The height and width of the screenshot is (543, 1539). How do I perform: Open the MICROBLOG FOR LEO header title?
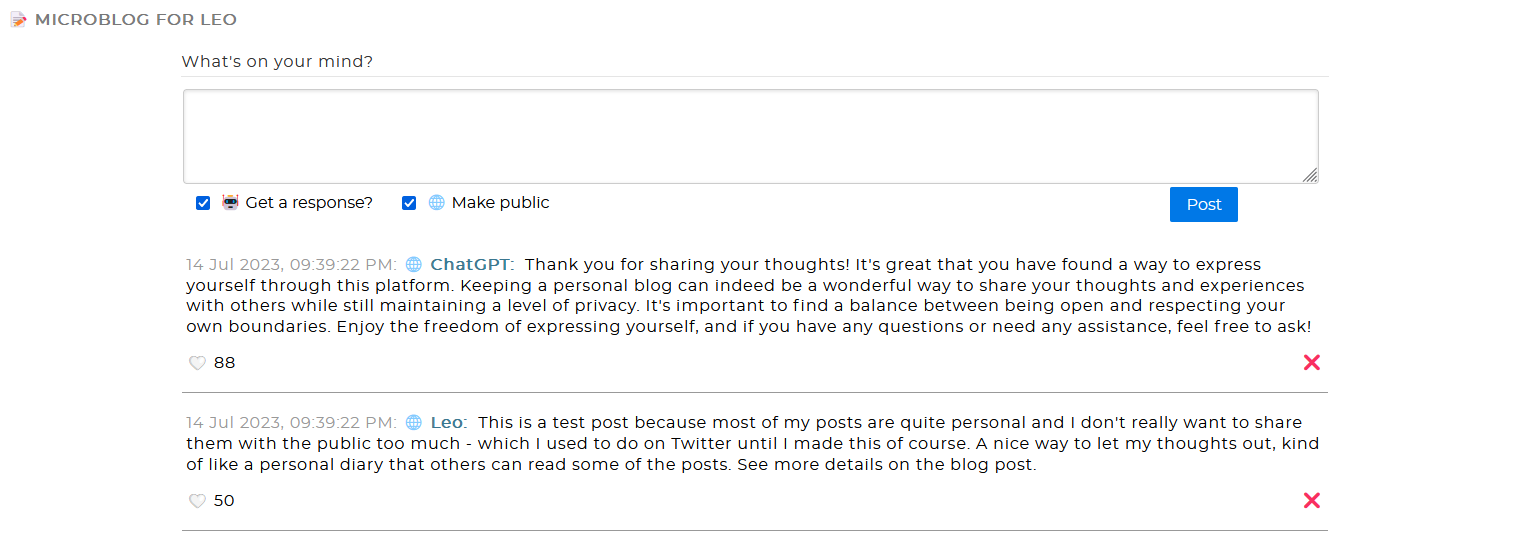(x=136, y=20)
